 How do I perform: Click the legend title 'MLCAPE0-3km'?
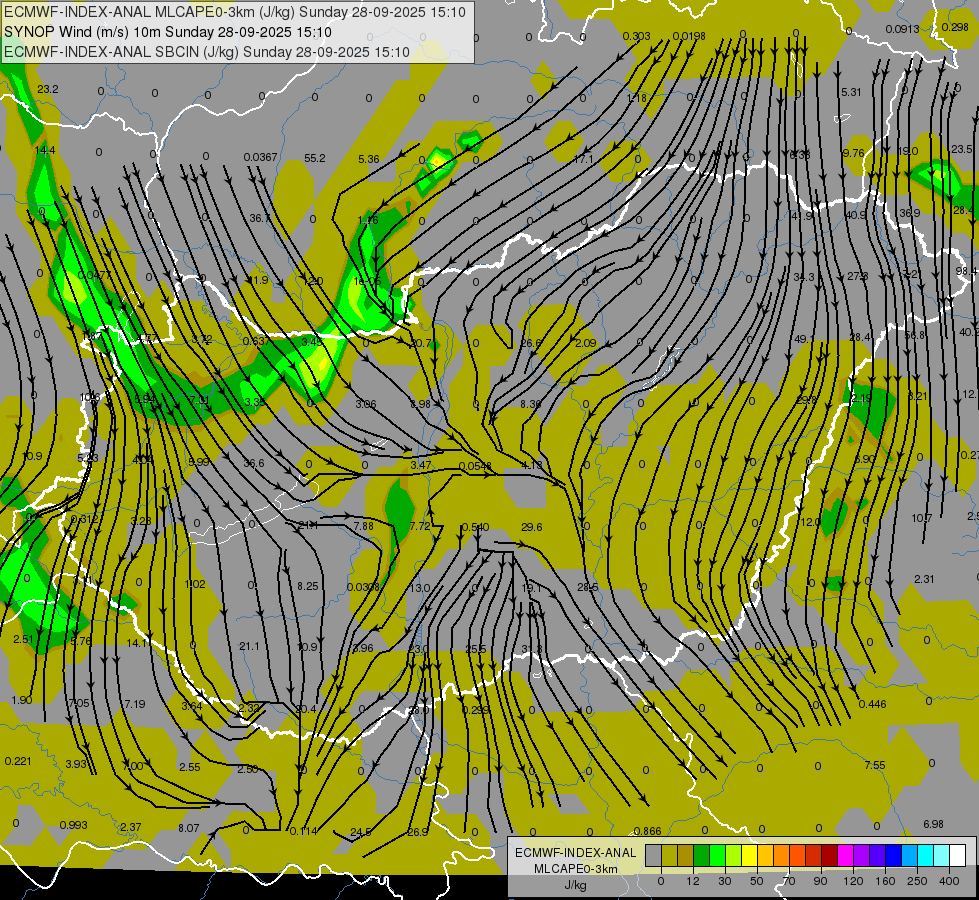[x=576, y=869]
